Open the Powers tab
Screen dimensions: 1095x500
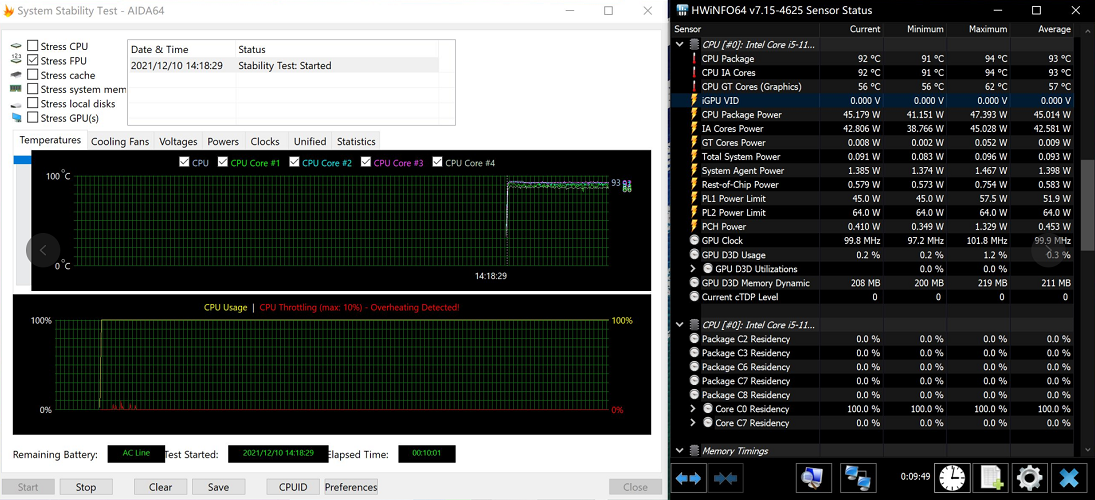pyautogui.click(x=223, y=141)
